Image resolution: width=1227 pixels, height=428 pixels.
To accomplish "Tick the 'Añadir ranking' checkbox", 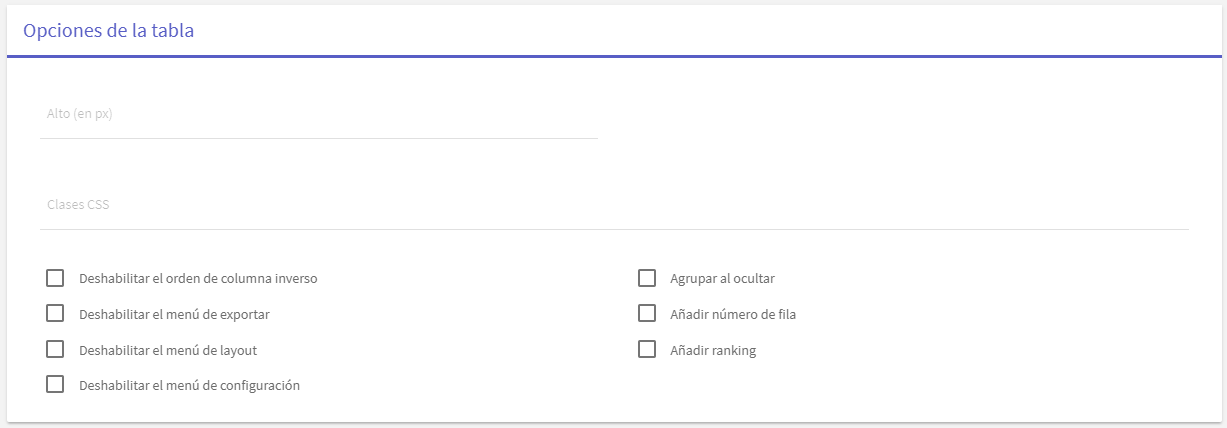I will 647,349.
